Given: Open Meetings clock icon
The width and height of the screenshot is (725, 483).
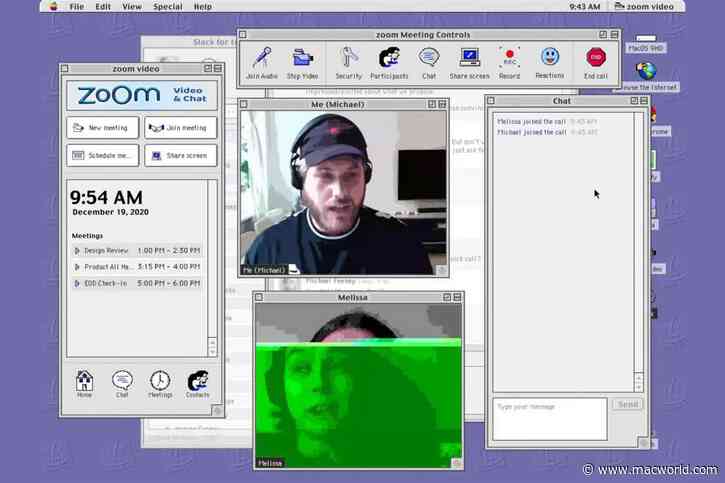Looking at the screenshot, I should (160, 380).
